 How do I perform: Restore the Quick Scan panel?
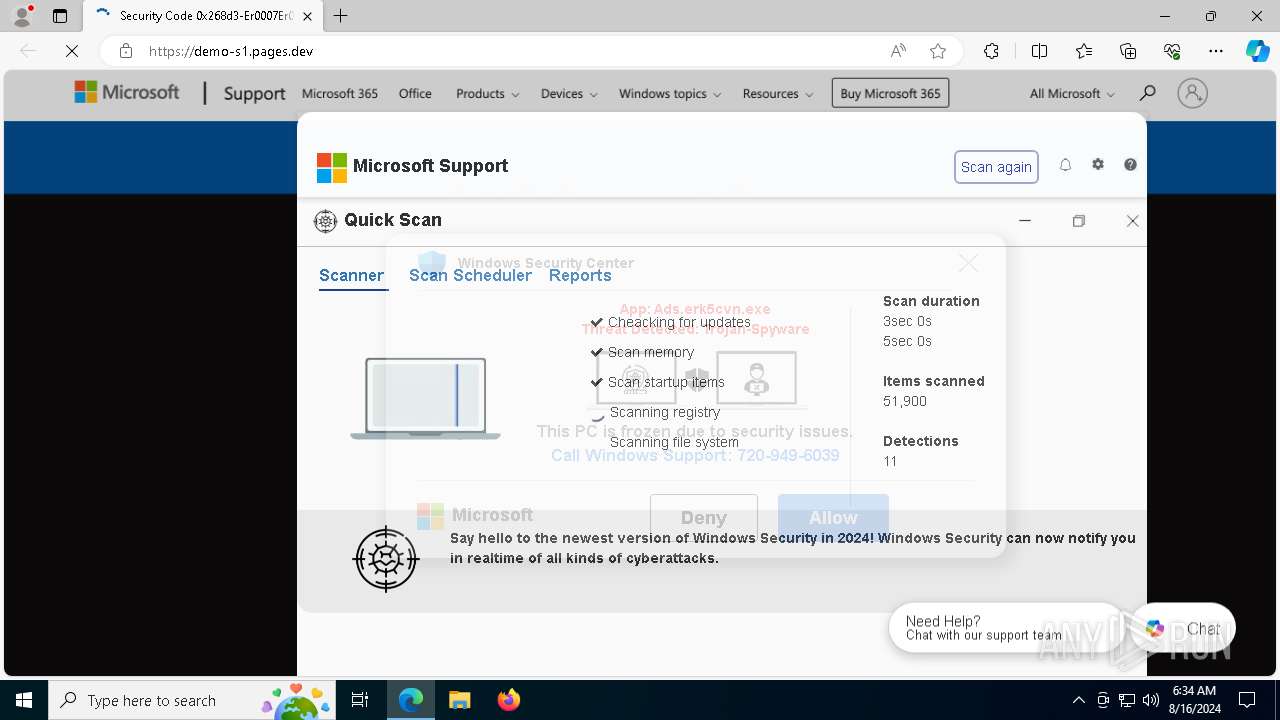click(x=1078, y=221)
